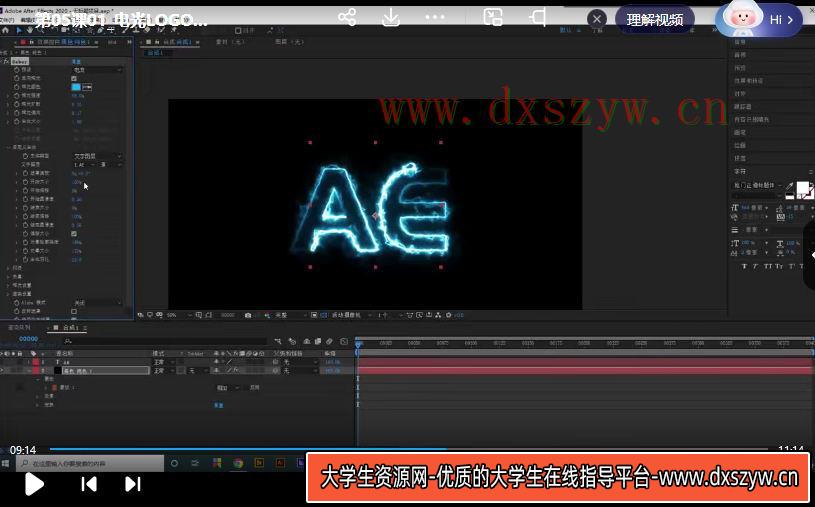This screenshot has height=507, width=815.
Task: Click the crop icon in player header
Action: pos(537,17)
